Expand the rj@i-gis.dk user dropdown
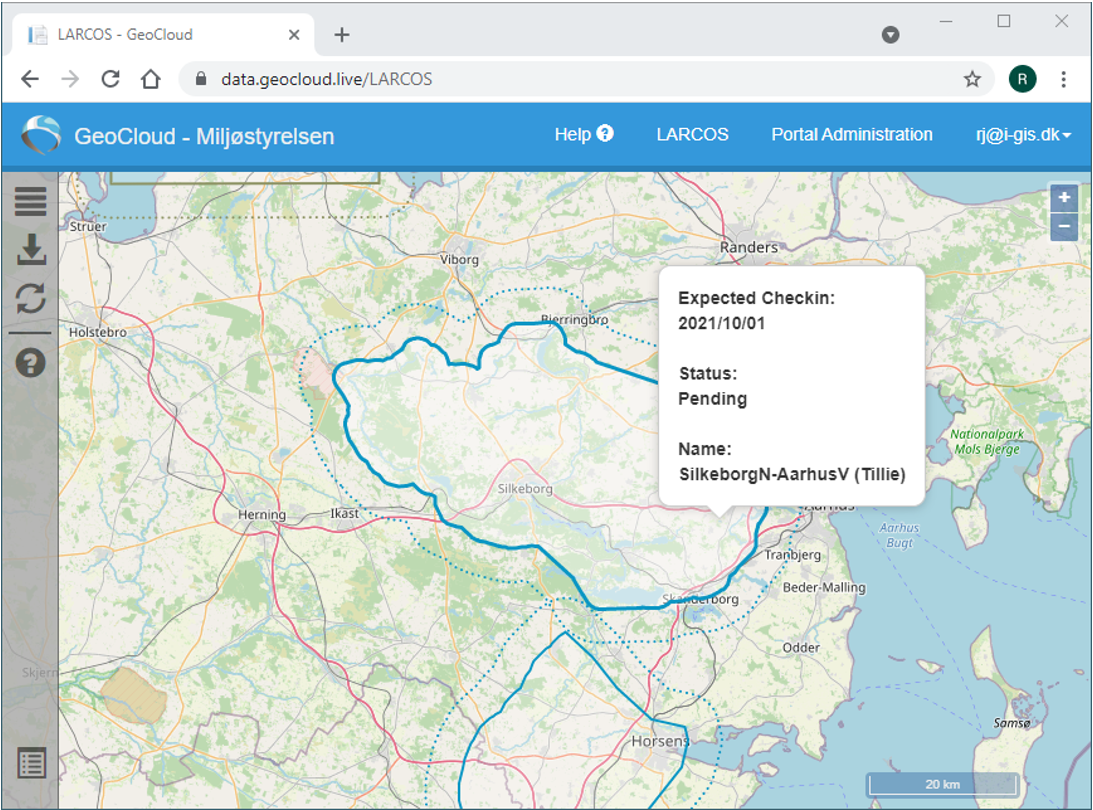1093x810 pixels. pos(1023,135)
